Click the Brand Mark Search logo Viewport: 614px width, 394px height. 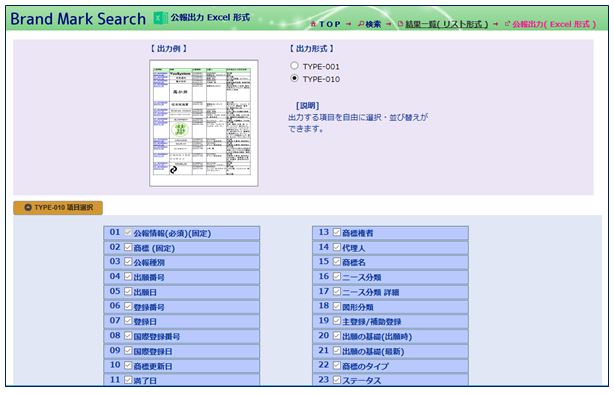tap(78, 19)
